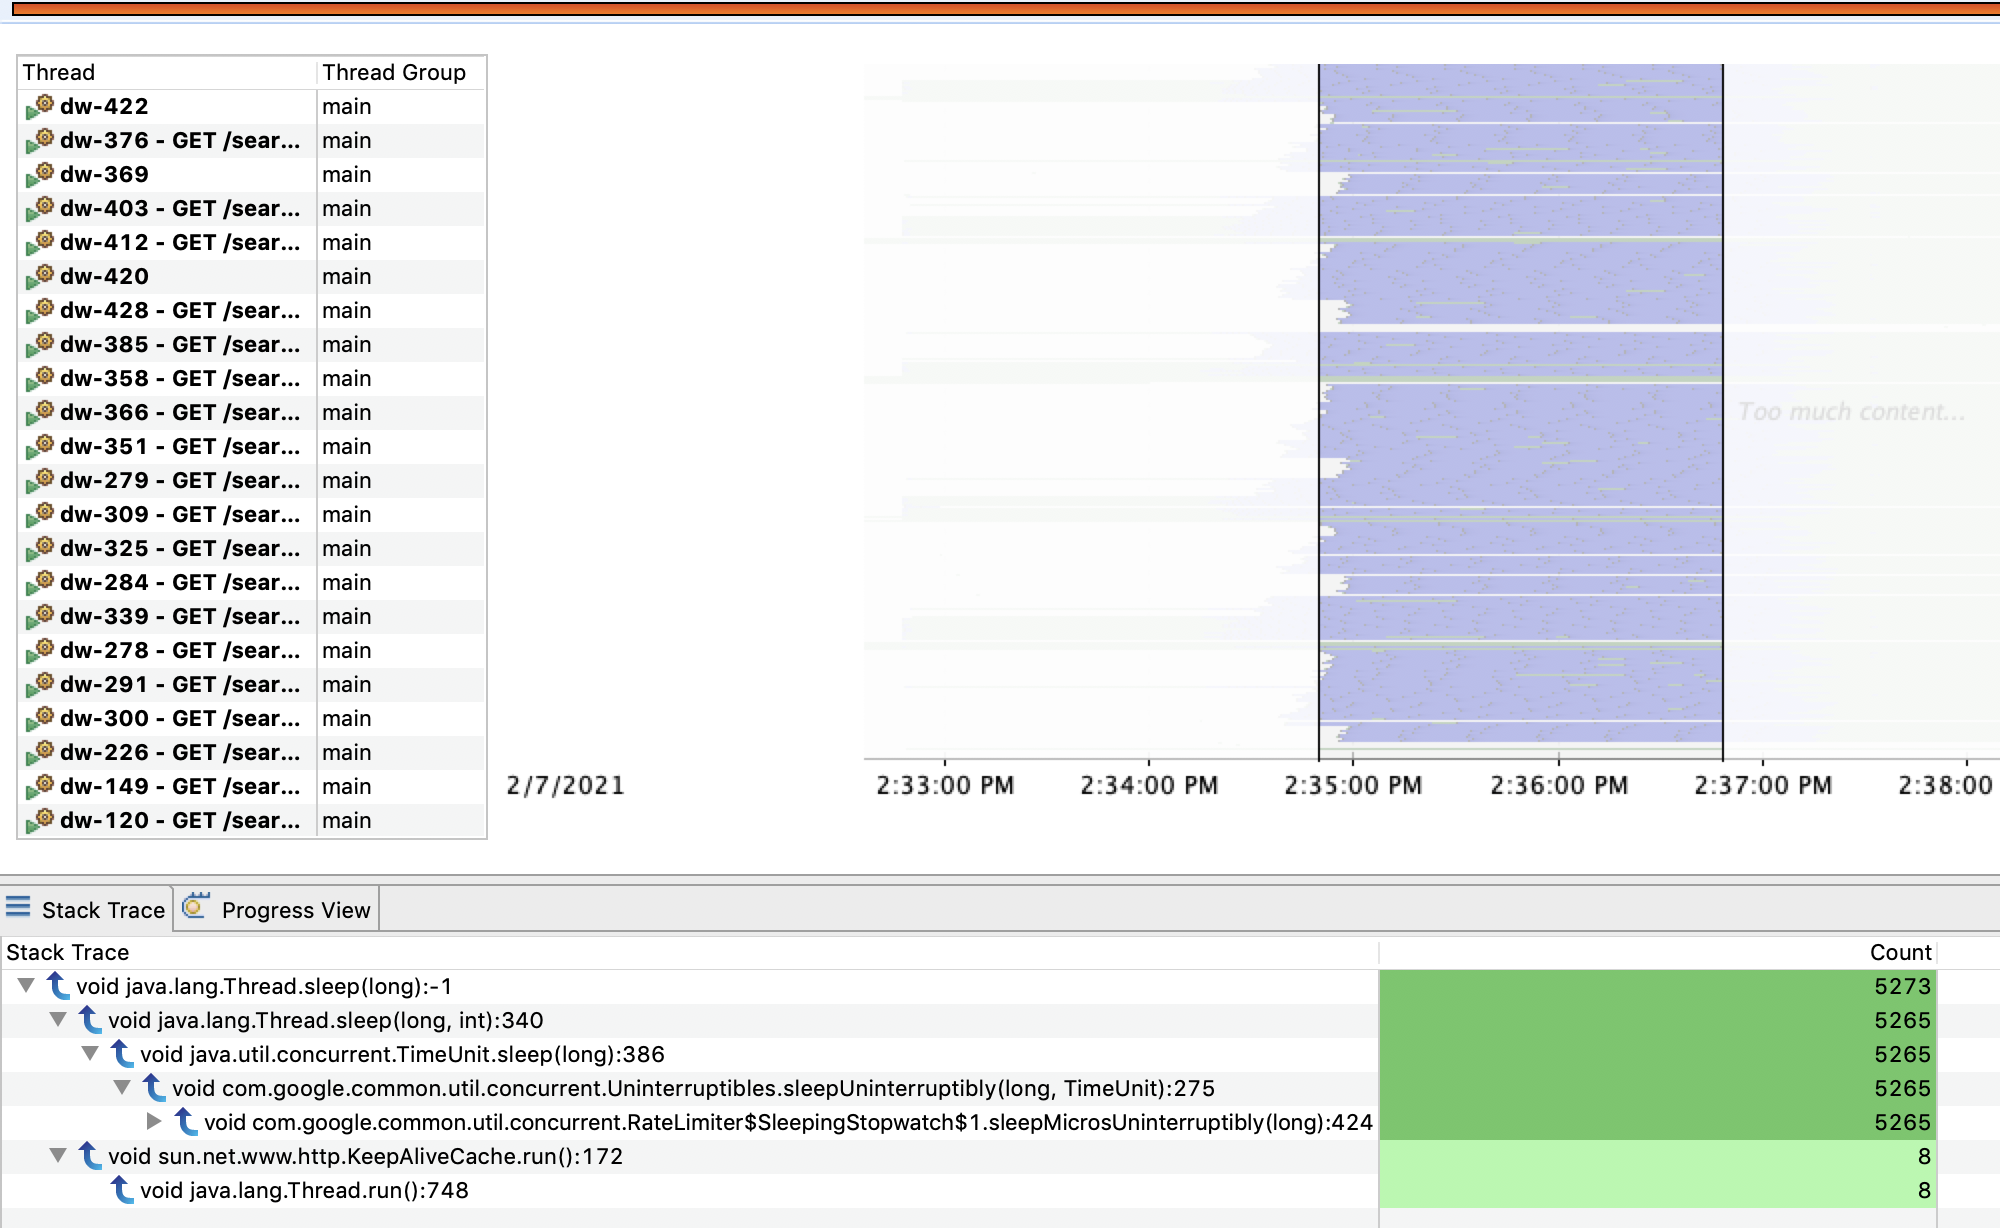
Task: Click the 2:36:00 PM timeline tick
Action: [1559, 785]
